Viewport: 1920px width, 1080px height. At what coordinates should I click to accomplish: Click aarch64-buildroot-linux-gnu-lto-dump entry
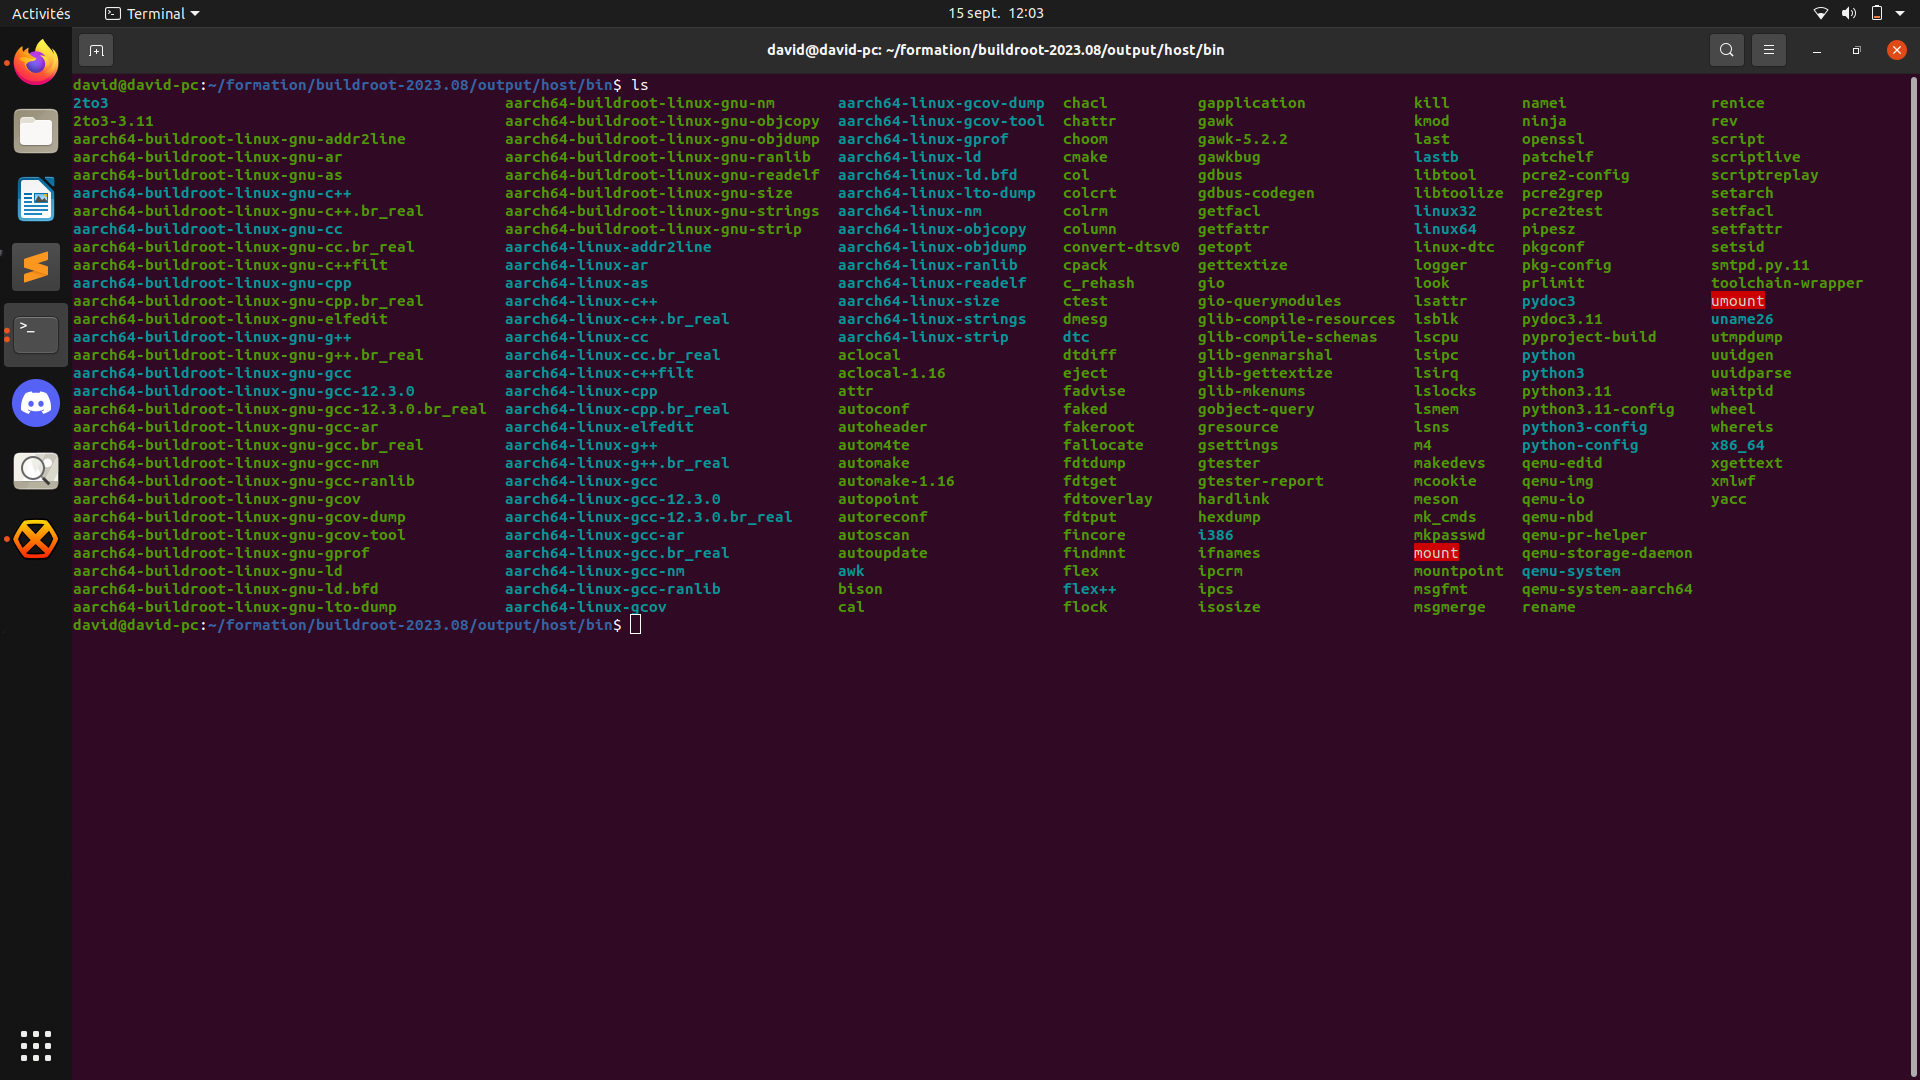[234, 607]
